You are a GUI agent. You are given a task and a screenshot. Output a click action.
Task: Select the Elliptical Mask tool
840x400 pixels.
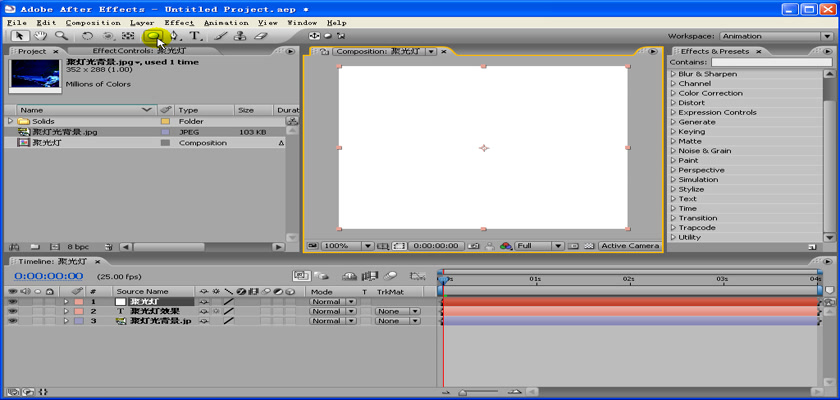coord(153,36)
